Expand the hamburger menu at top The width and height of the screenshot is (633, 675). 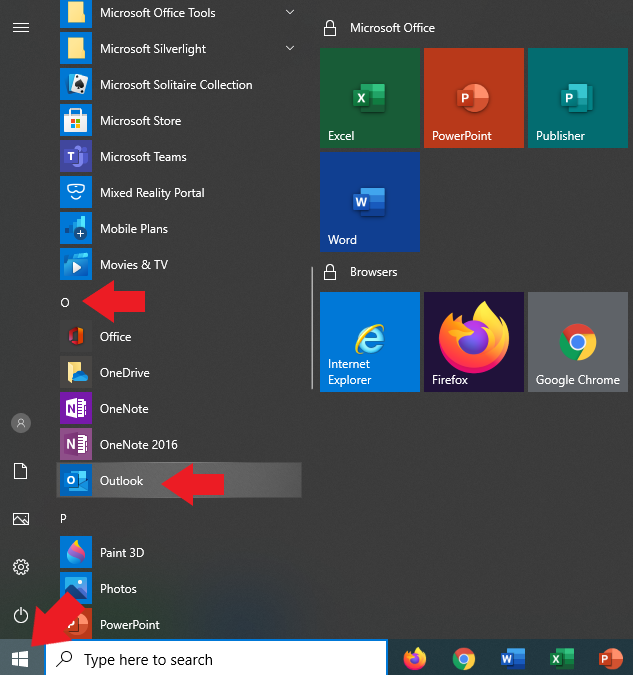[x=21, y=28]
